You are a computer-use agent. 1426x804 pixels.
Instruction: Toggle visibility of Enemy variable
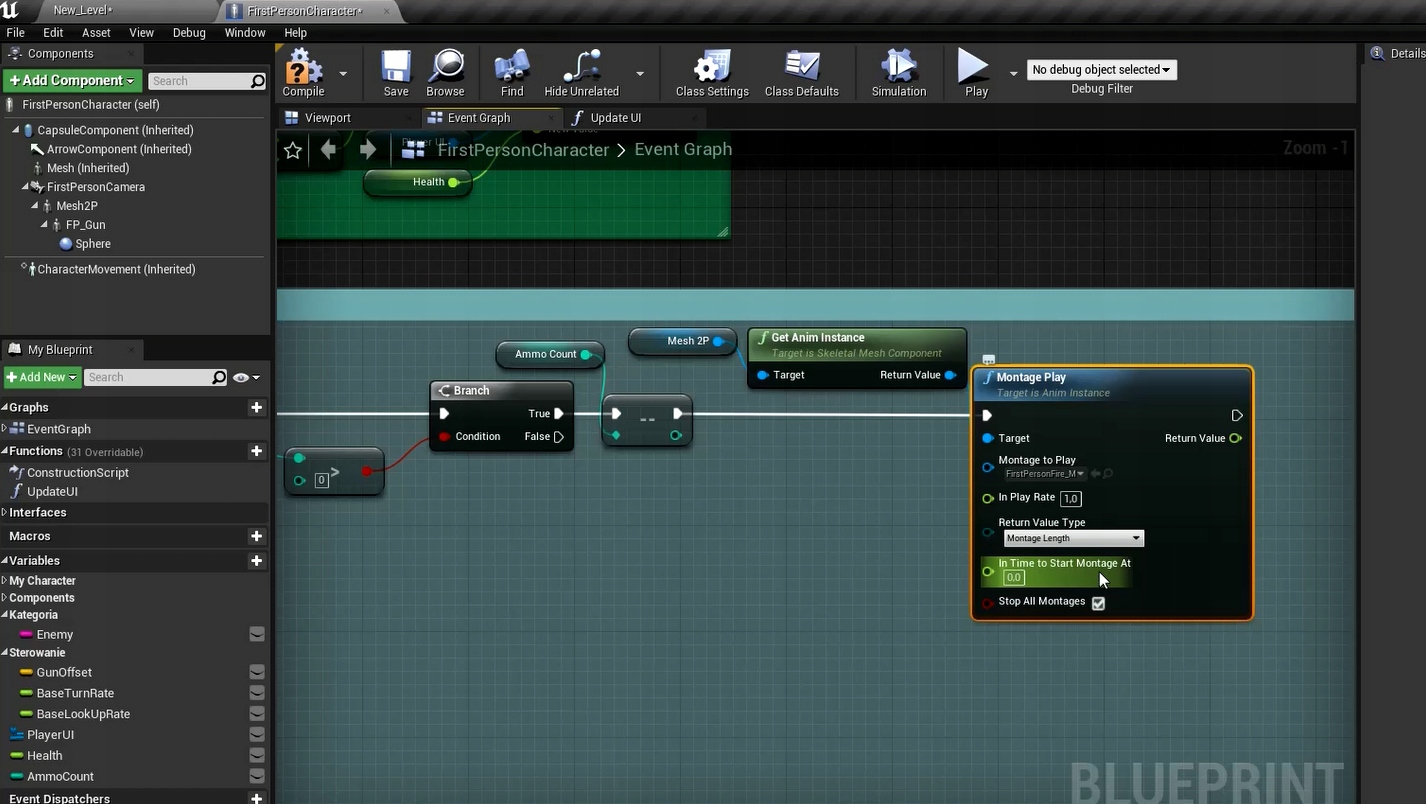point(257,634)
